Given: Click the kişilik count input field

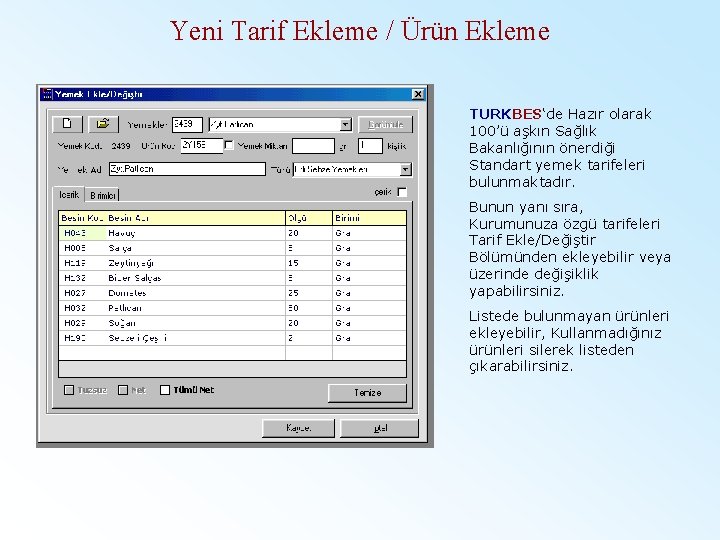Looking at the screenshot, I should coord(370,146).
